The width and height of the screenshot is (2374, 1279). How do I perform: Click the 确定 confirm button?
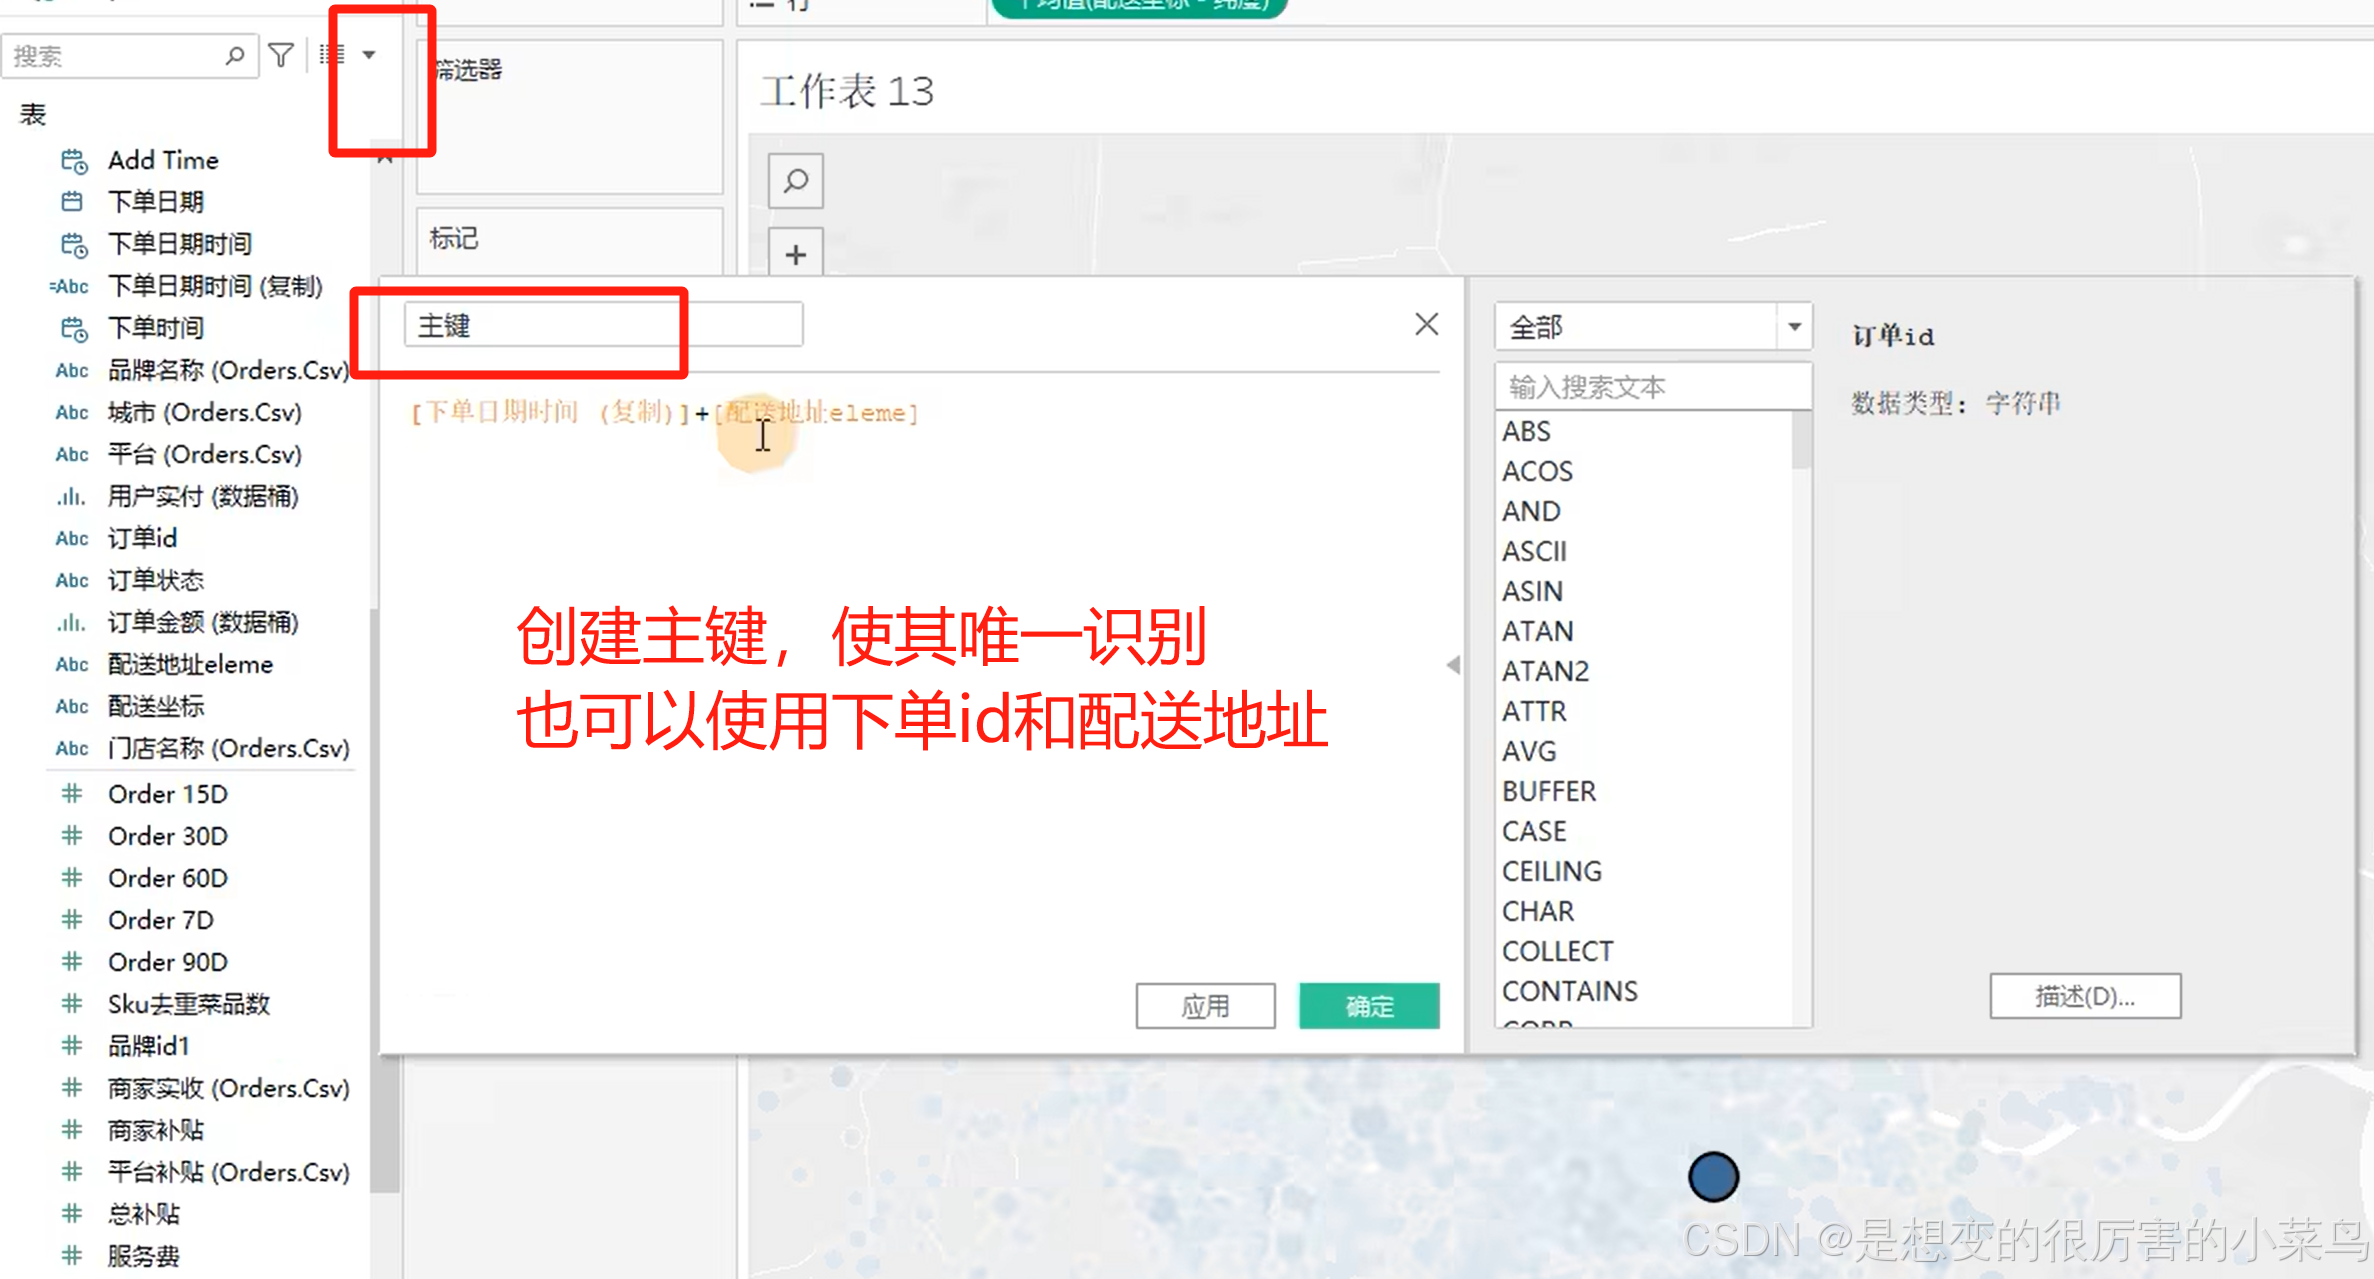click(x=1368, y=1006)
